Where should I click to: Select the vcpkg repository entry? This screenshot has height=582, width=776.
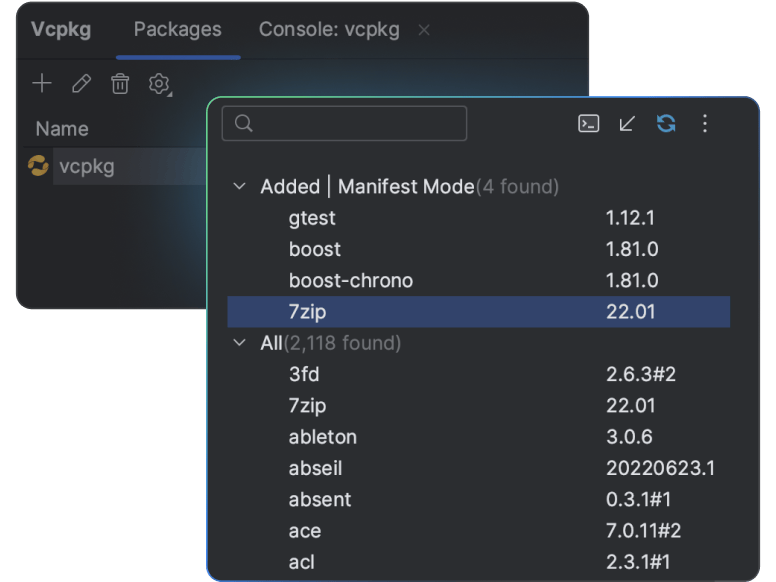tap(86, 166)
